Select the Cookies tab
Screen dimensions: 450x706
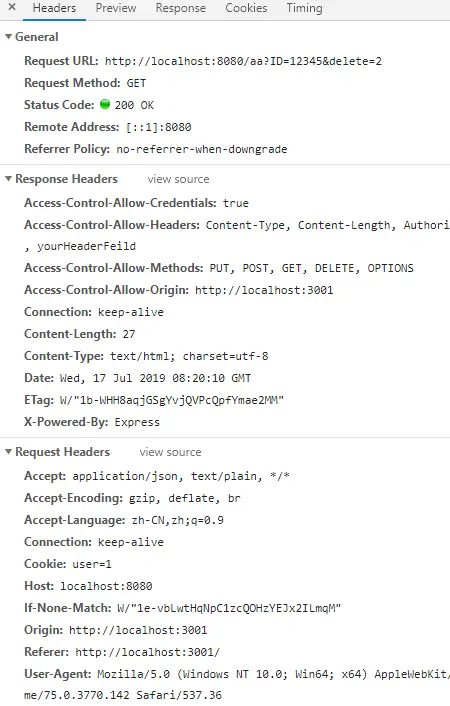coord(246,8)
